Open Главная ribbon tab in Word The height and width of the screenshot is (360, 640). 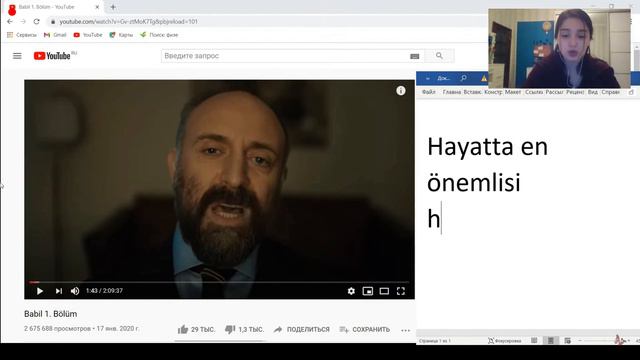click(x=451, y=92)
